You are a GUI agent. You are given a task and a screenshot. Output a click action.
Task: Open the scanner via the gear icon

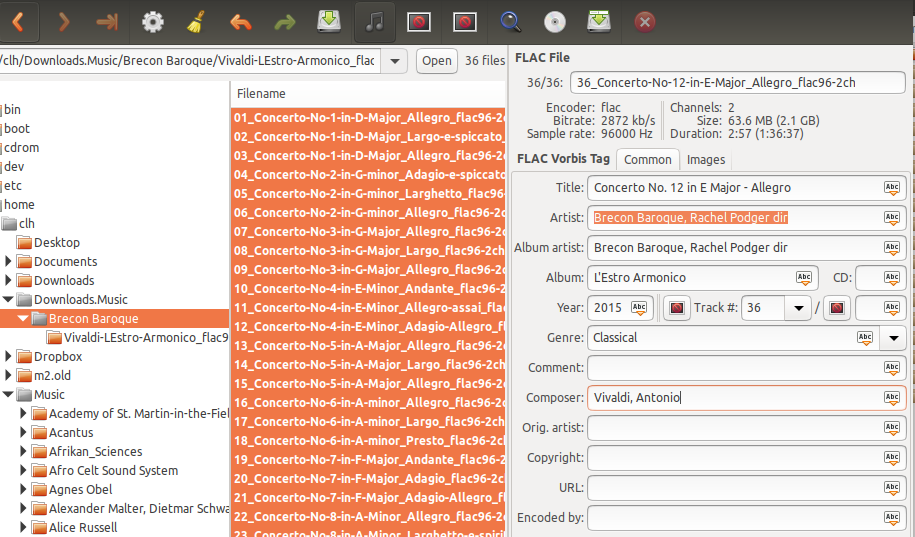coord(153,22)
